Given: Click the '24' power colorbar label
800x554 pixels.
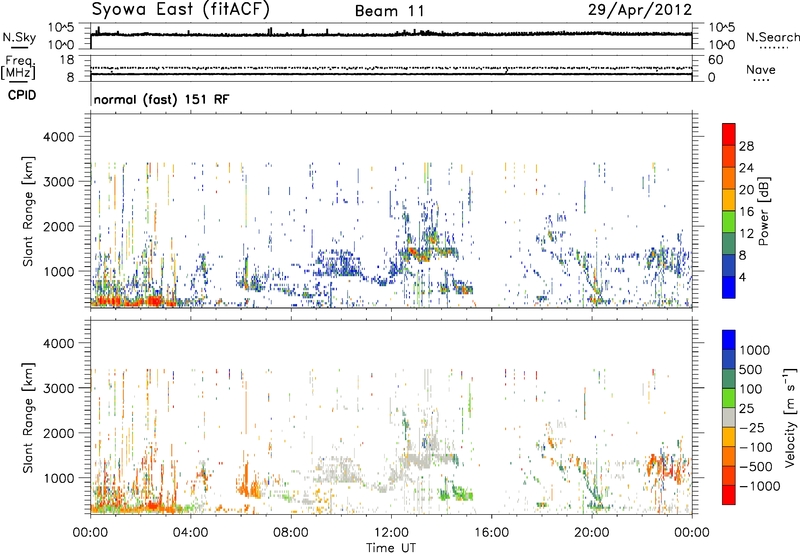Looking at the screenshot, I should pyautogui.click(x=746, y=168).
